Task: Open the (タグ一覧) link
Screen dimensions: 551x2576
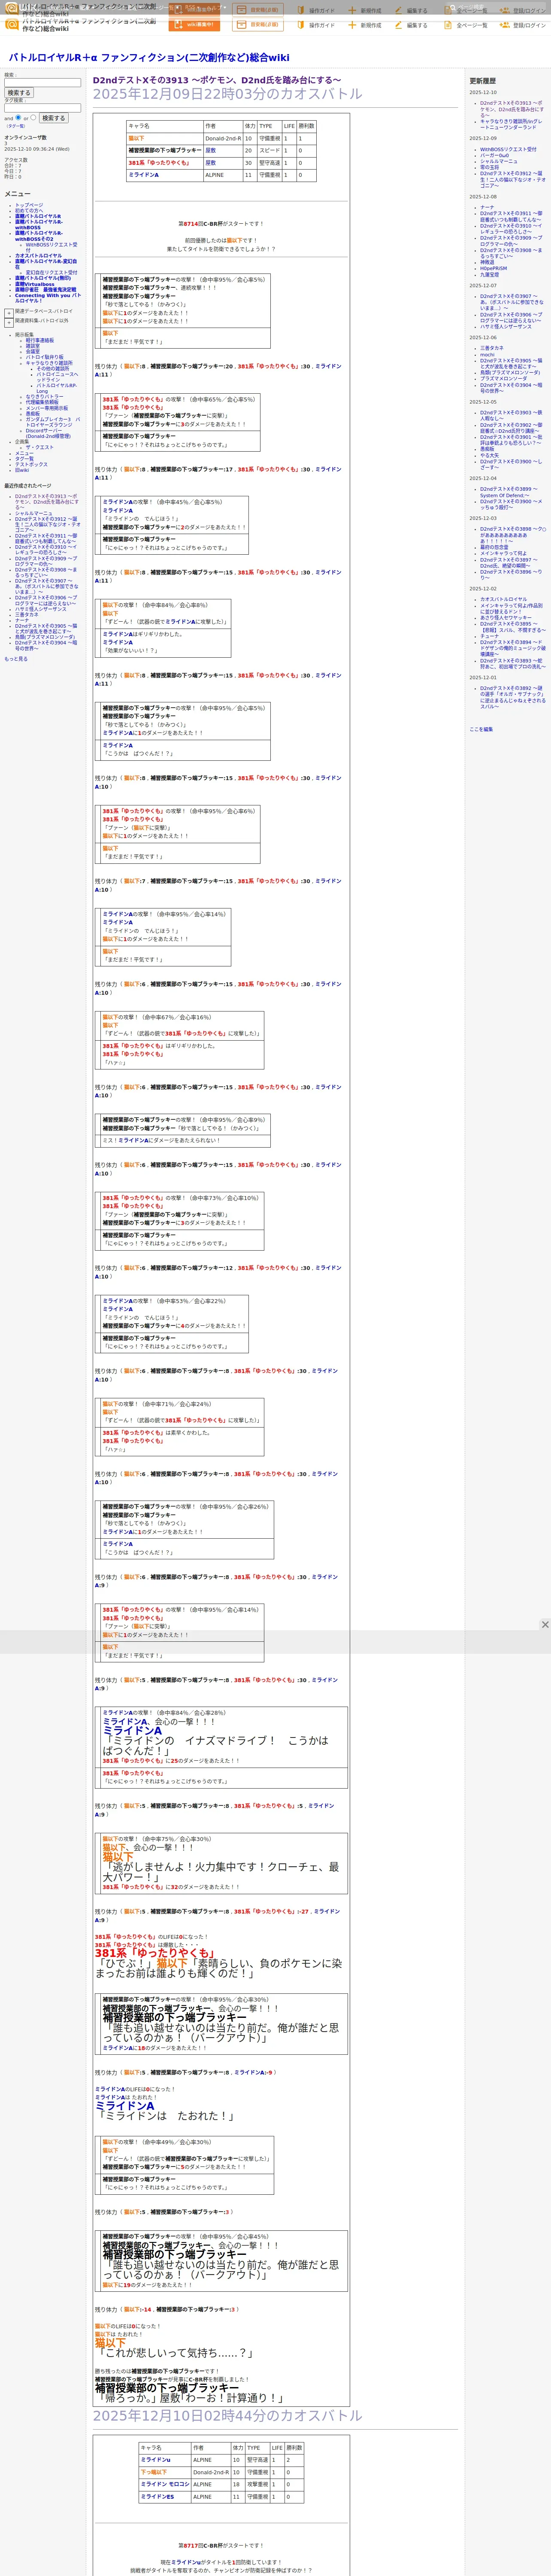Action: 16,126
